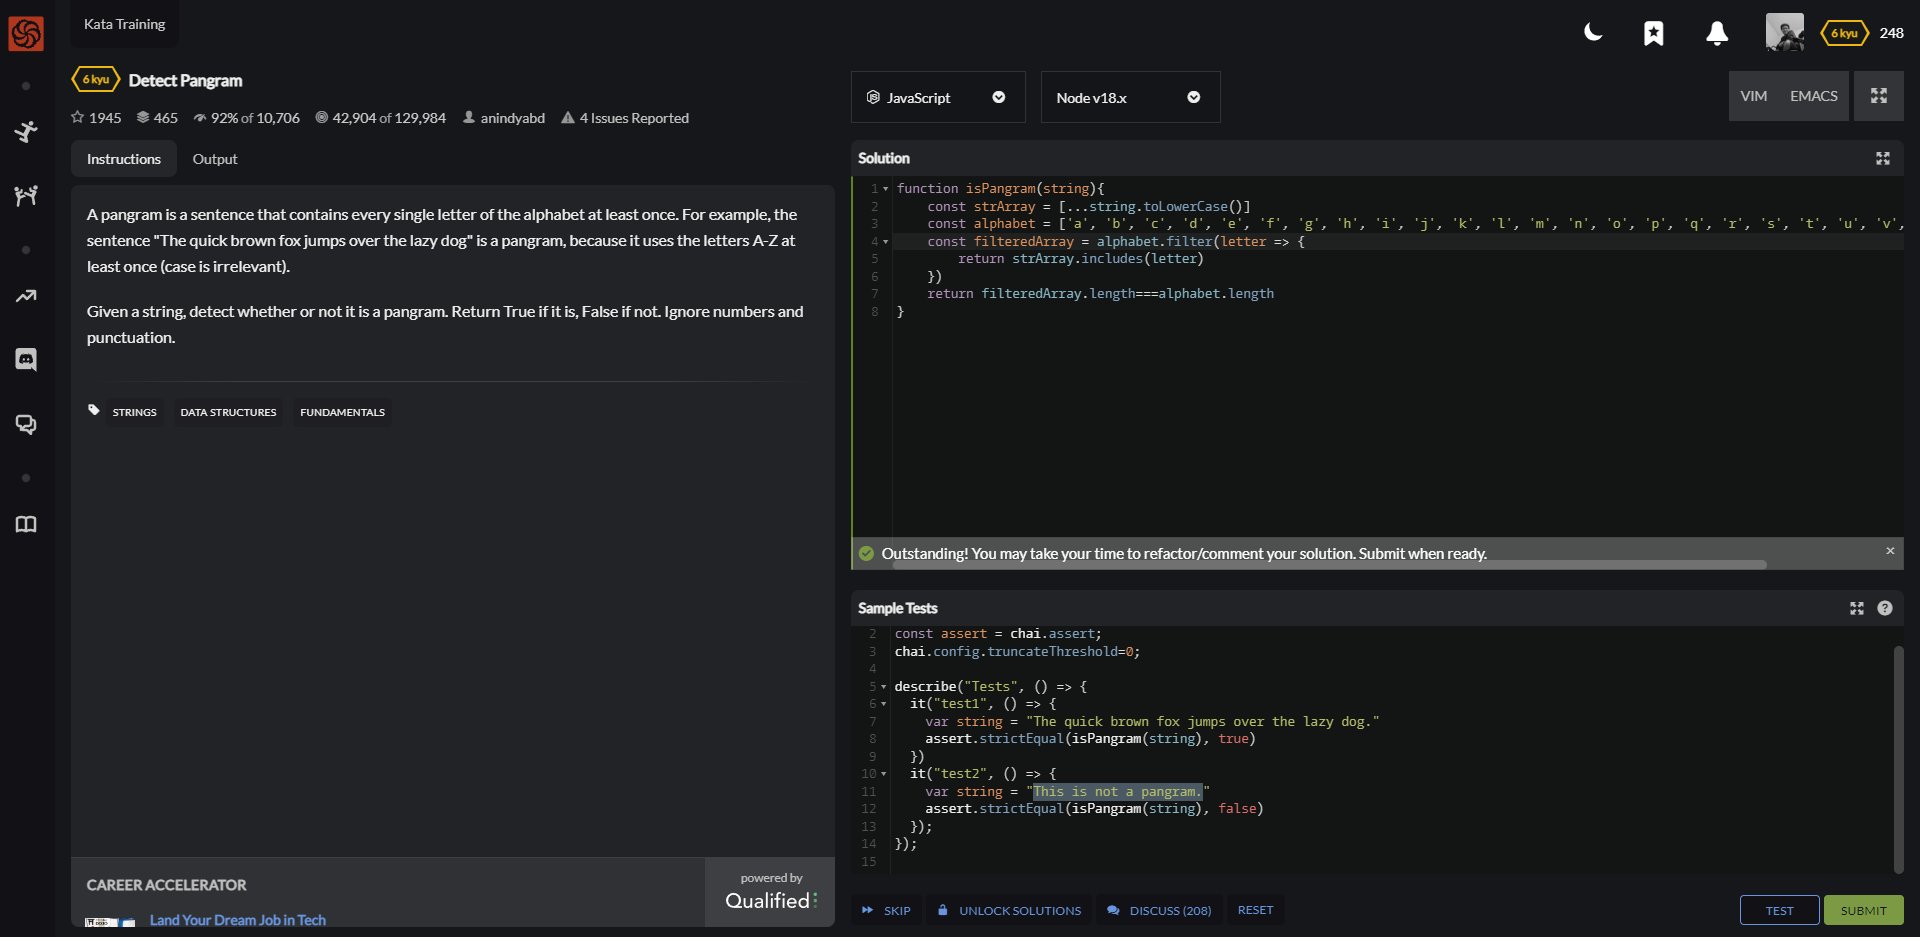
Task: Expand the Solution panel
Action: 1883,158
